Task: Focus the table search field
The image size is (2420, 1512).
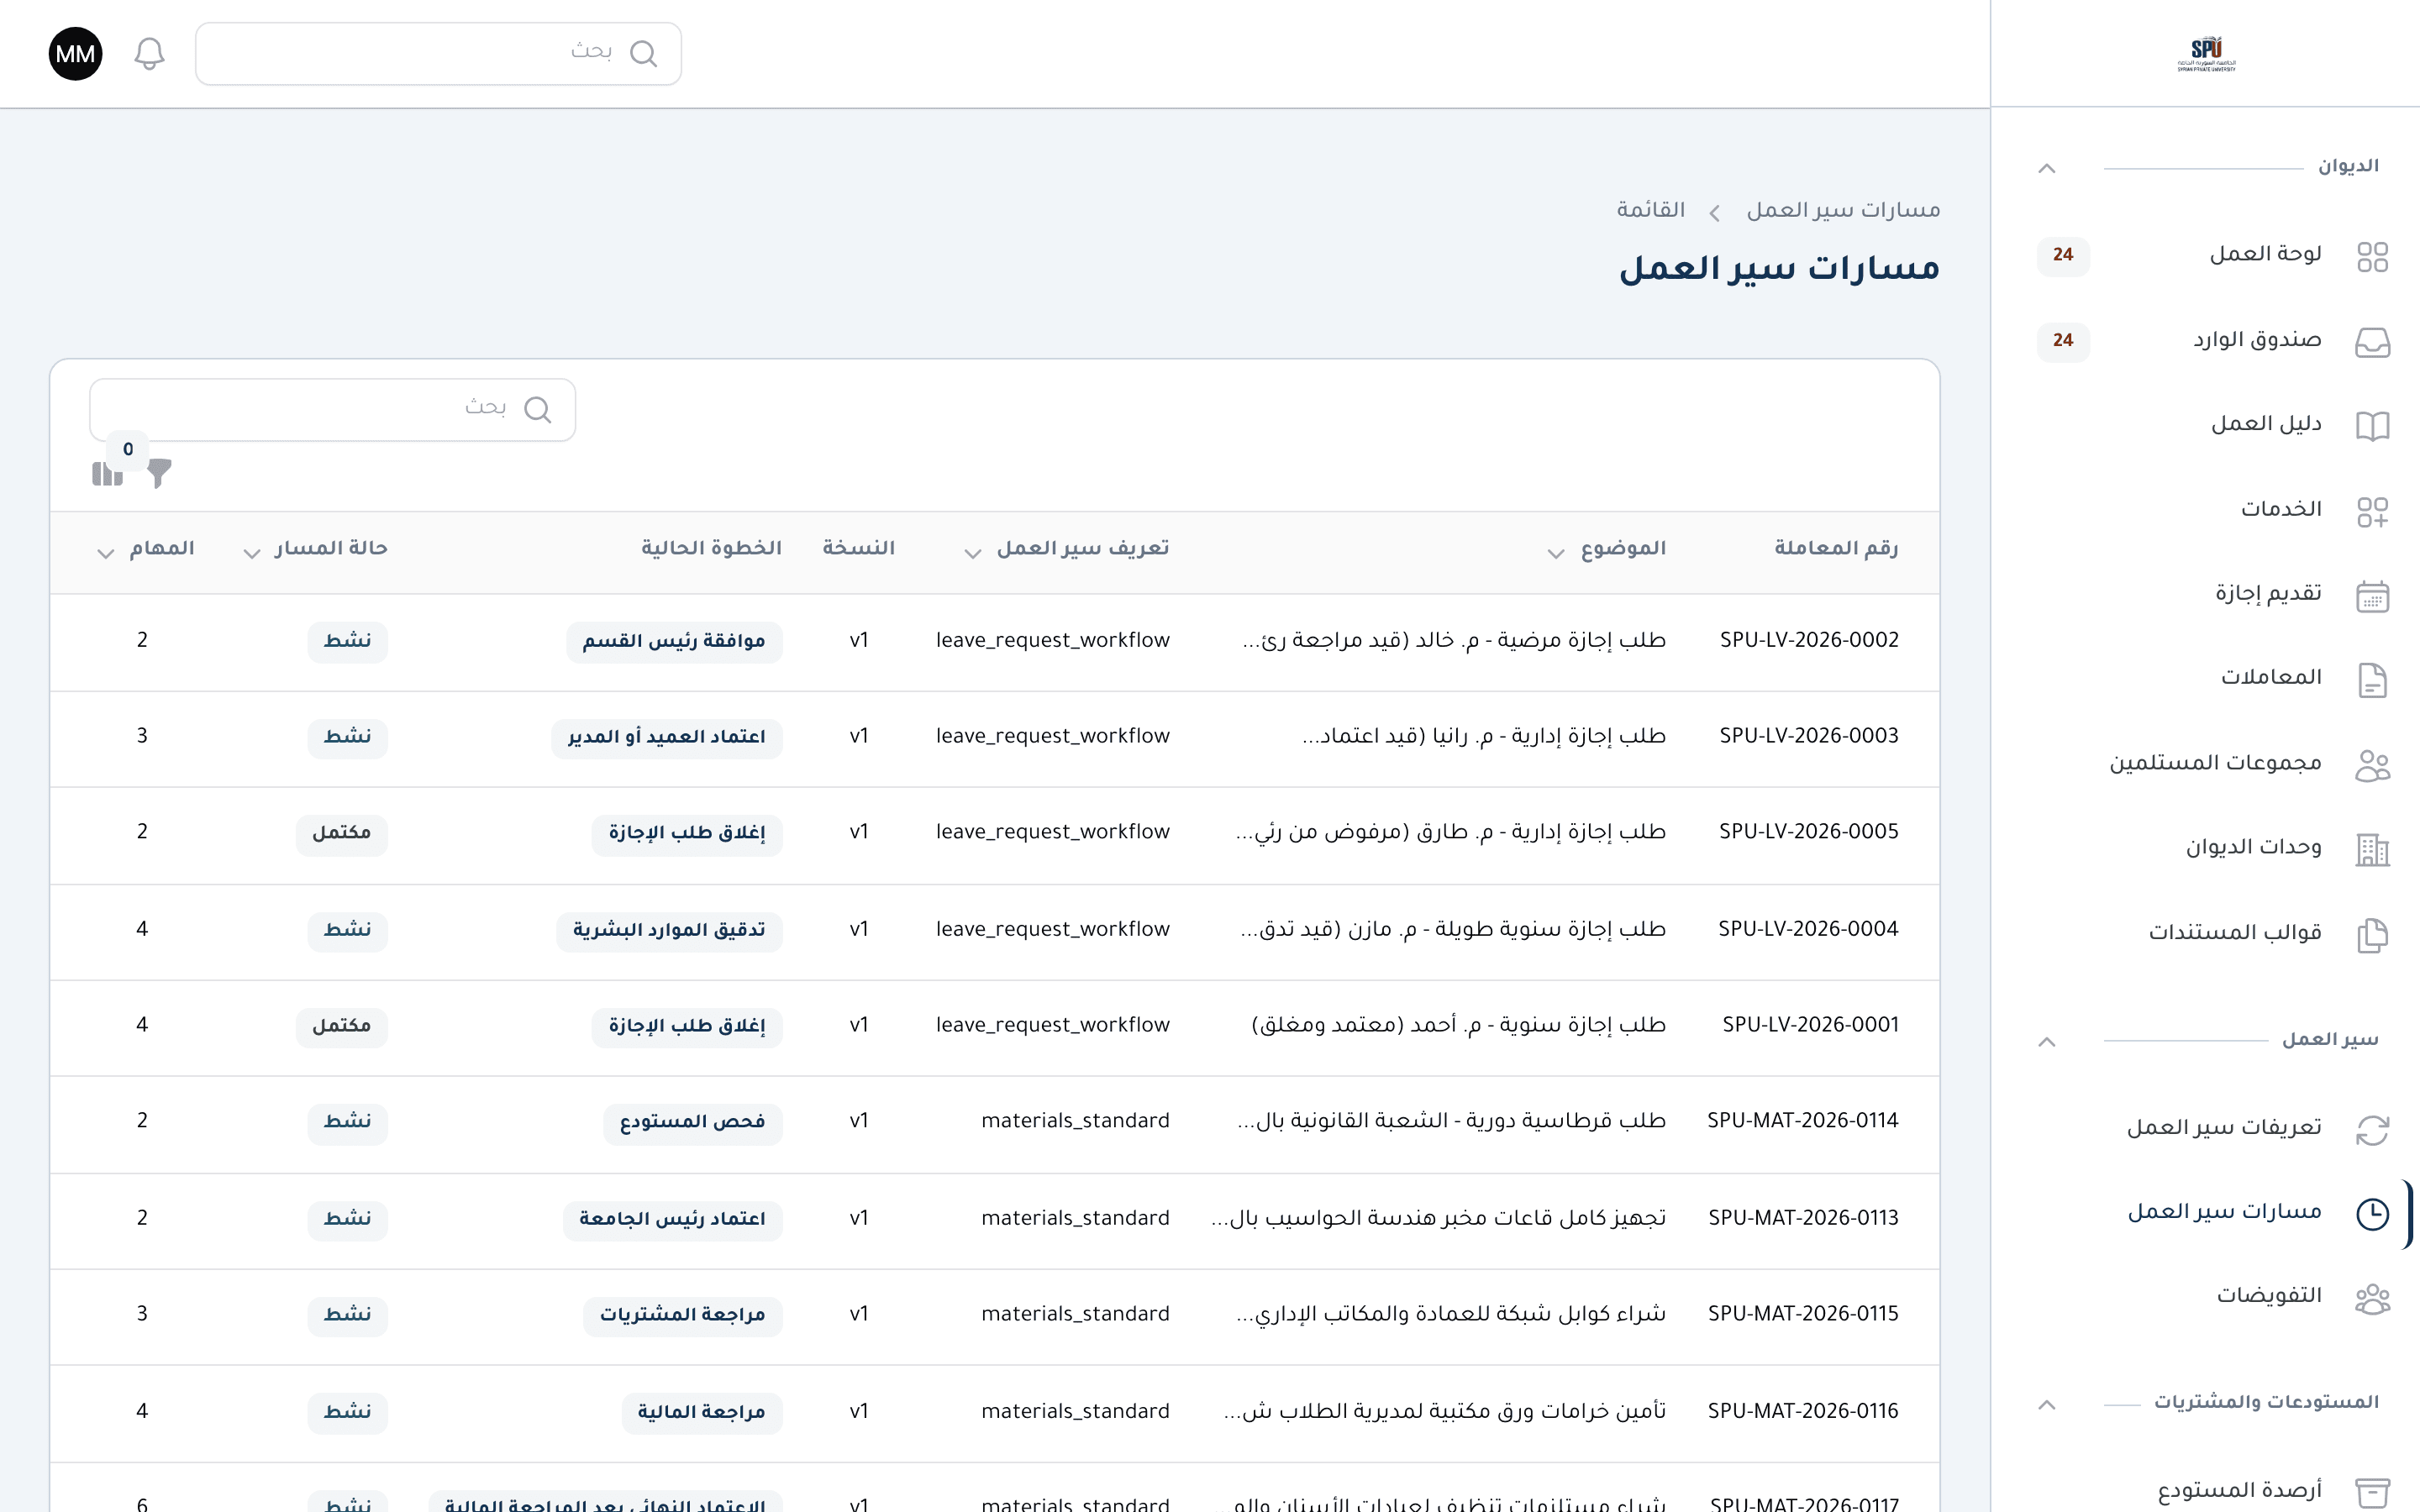Action: 332,410
